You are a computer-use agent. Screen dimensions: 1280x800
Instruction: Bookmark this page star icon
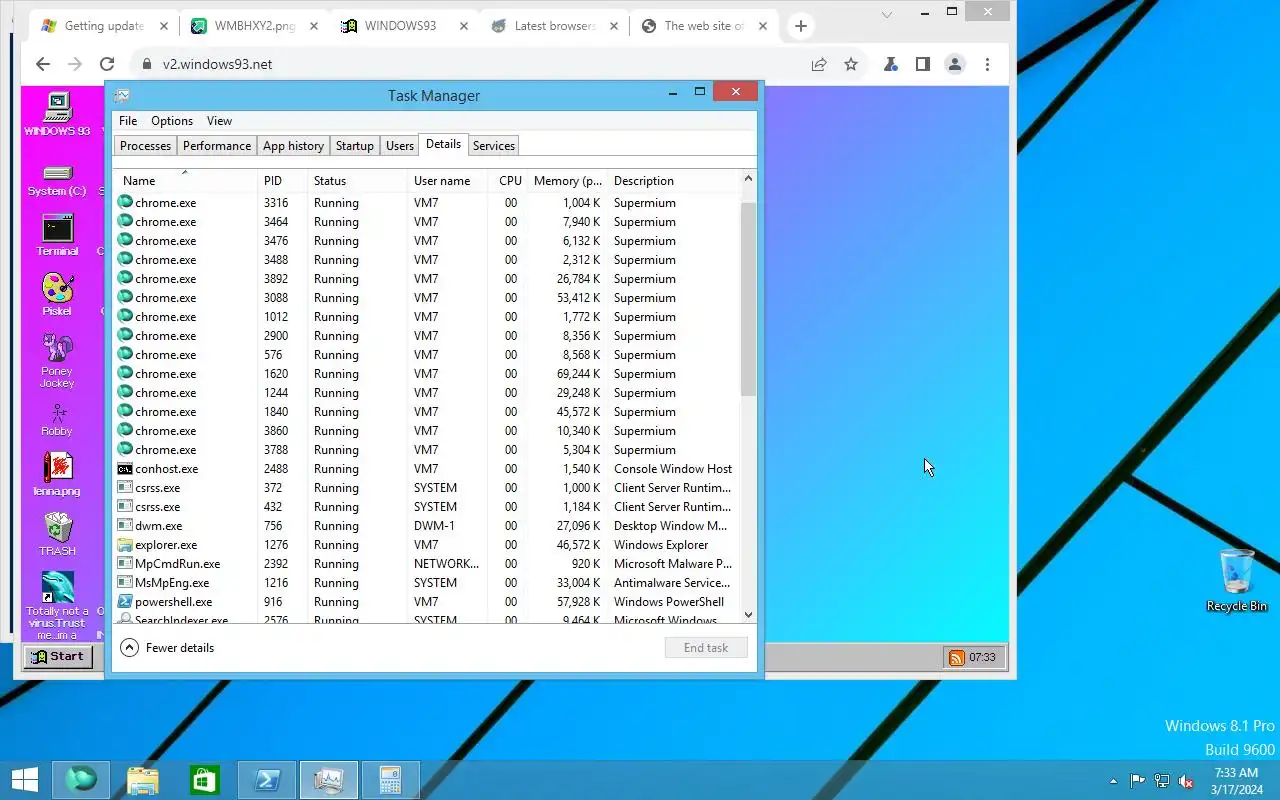tap(851, 64)
